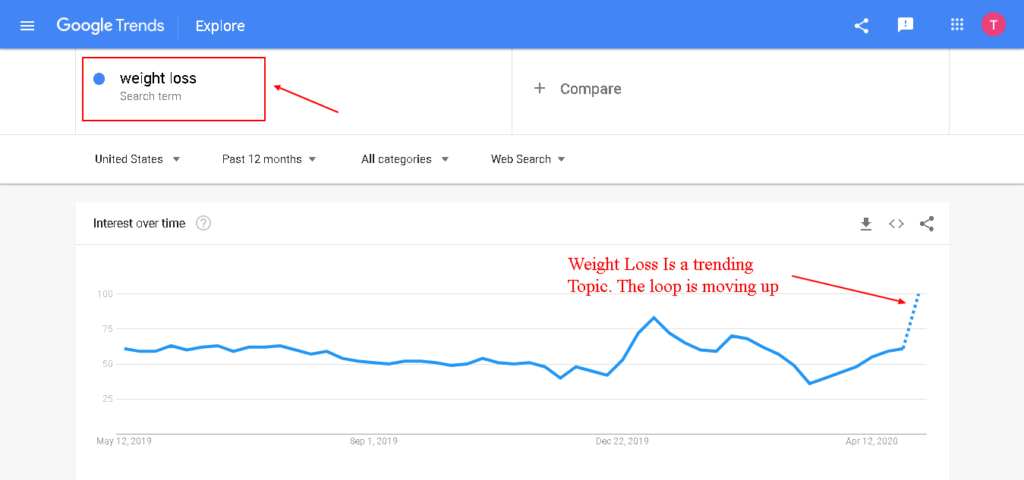The height and width of the screenshot is (480, 1024).
Task: Edit the weight loss search term
Action: click(158, 78)
